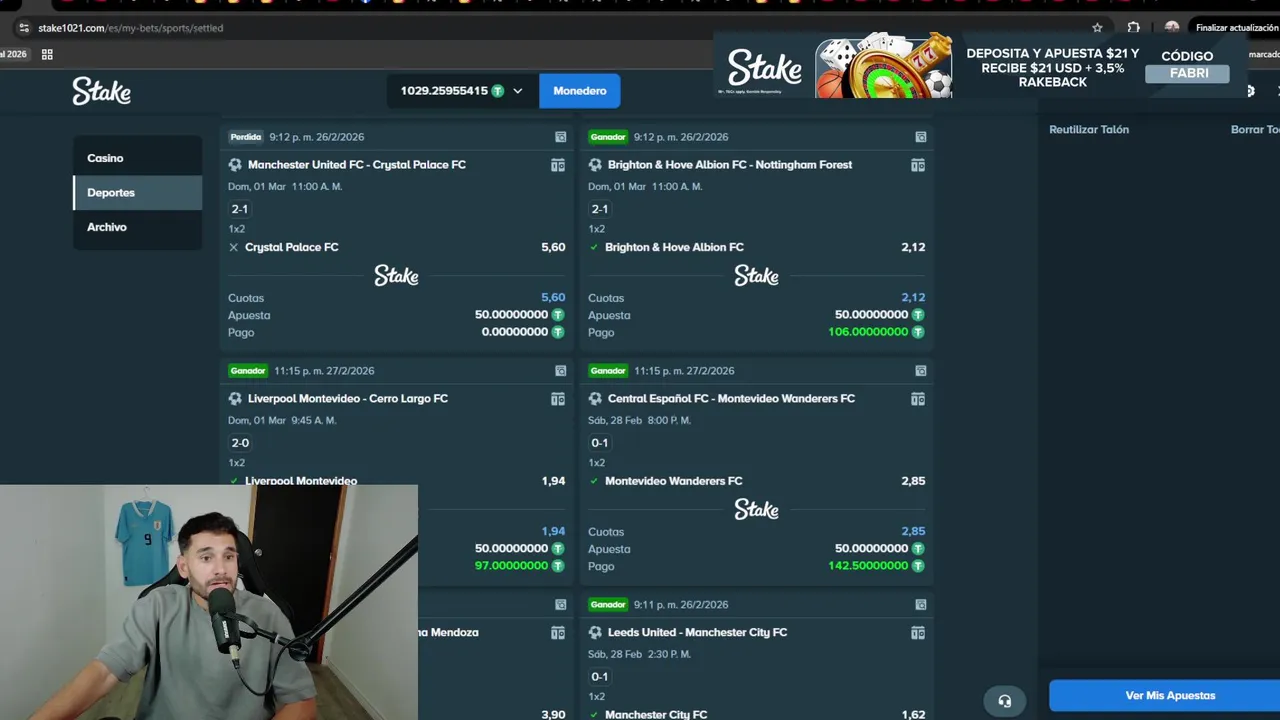
Task: Bookmark page with the star icon
Action: pos(1097,28)
